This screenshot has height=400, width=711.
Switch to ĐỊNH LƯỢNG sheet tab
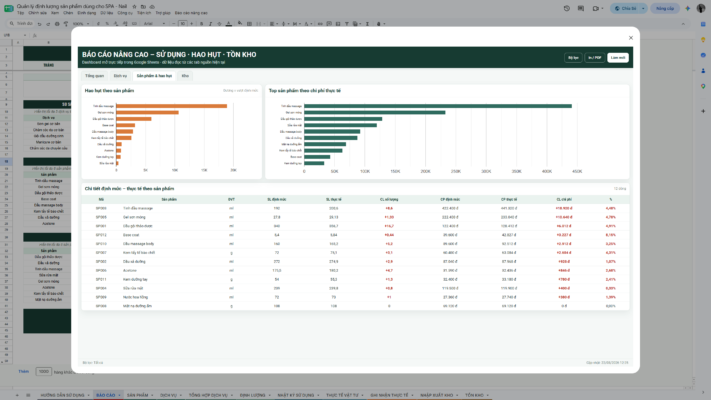252,395
